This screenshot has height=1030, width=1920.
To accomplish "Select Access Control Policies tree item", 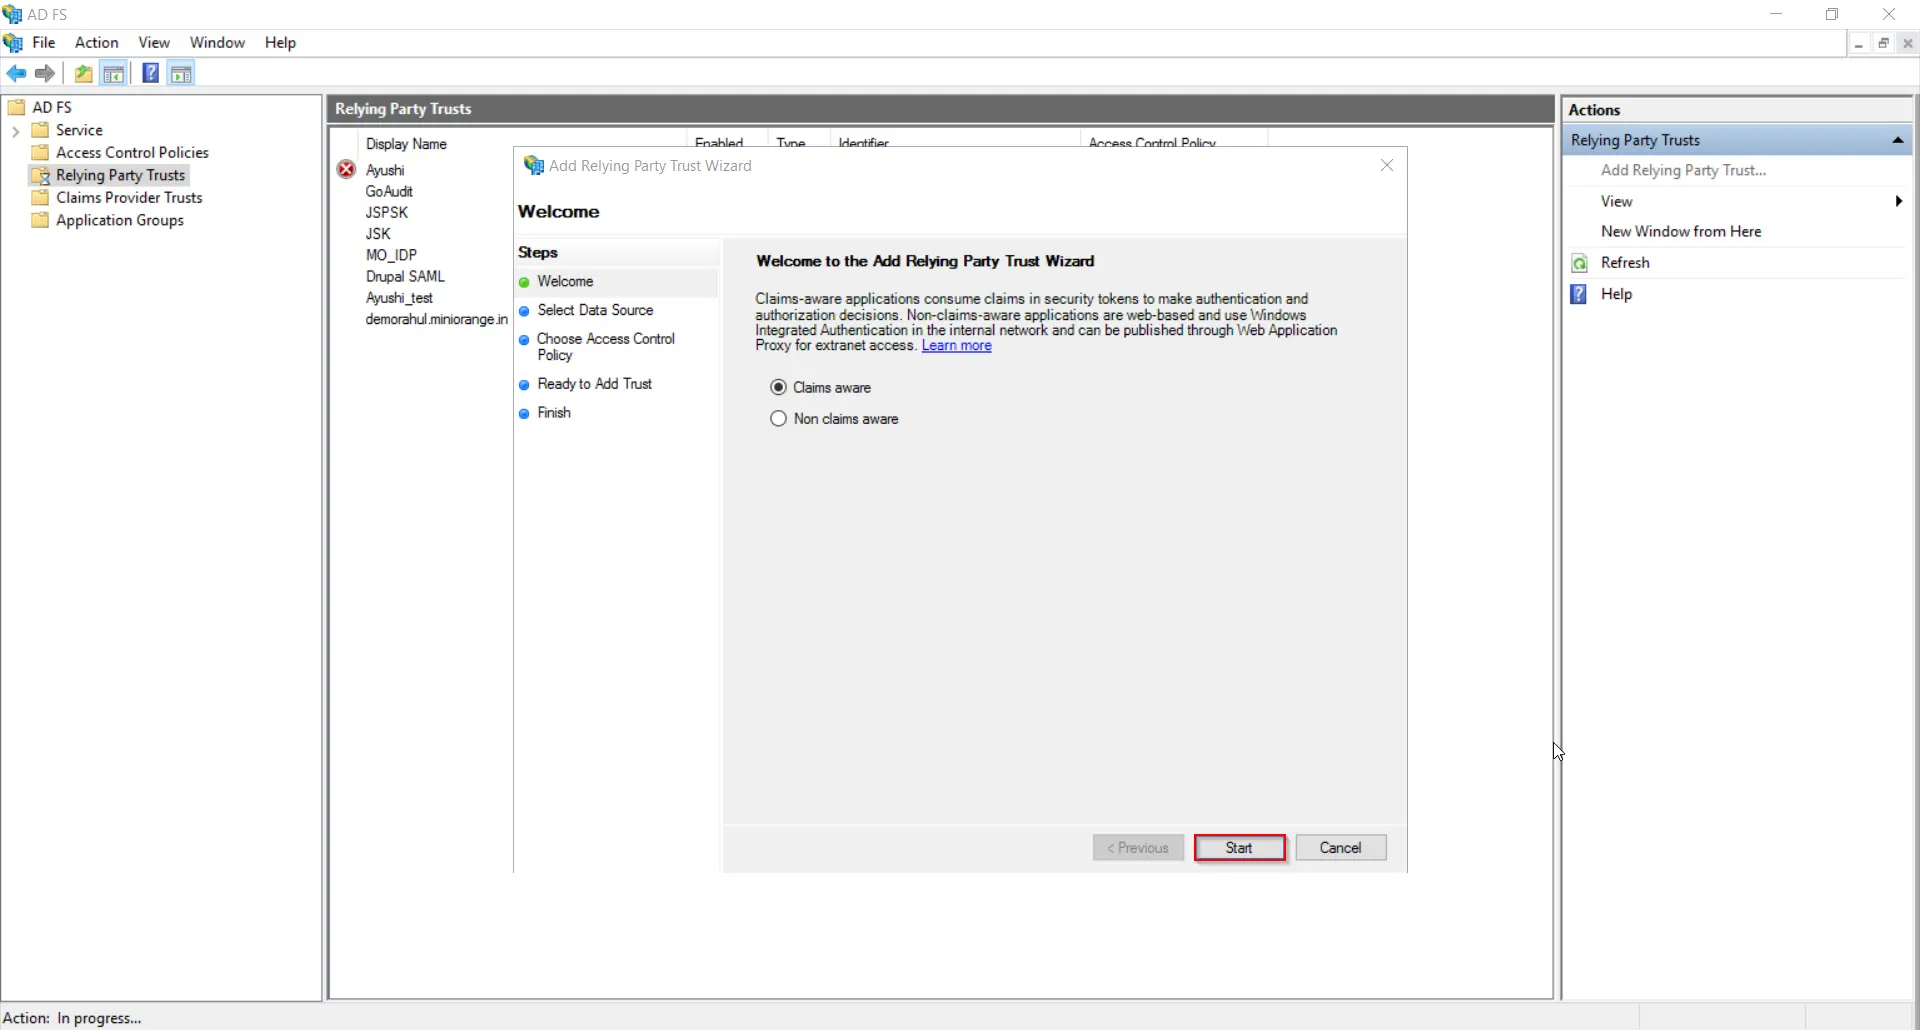I will point(132,152).
